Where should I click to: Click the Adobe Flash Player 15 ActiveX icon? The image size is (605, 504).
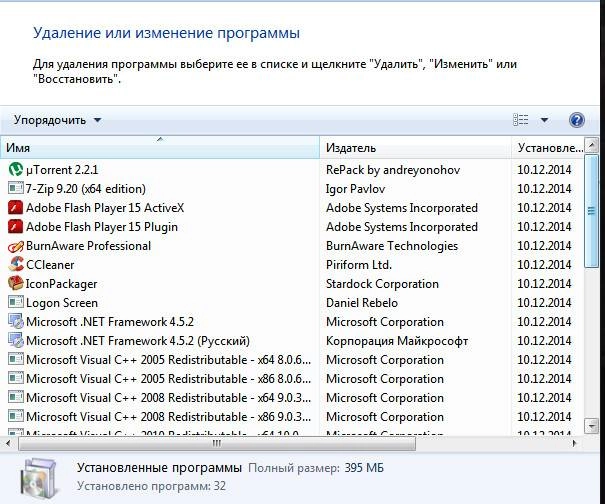pos(16,207)
